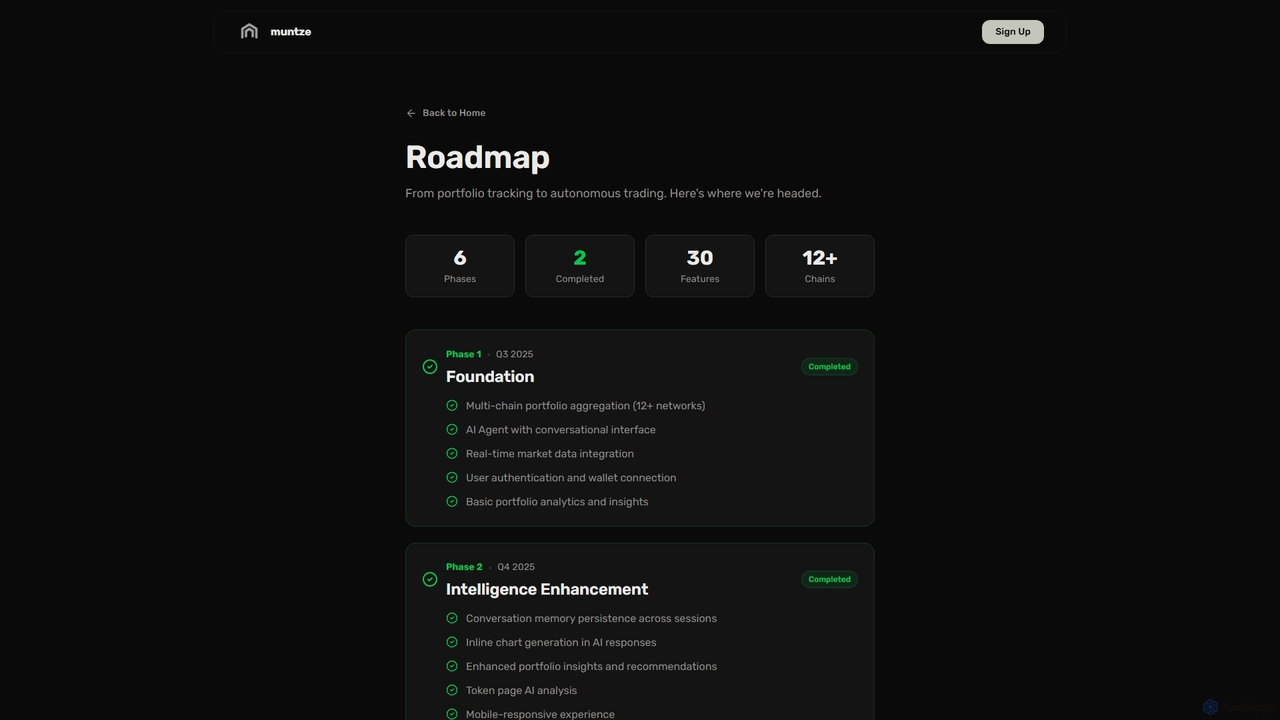The width and height of the screenshot is (1280, 720).
Task: Click check icon for User authentication and wallet
Action: click(x=452, y=478)
